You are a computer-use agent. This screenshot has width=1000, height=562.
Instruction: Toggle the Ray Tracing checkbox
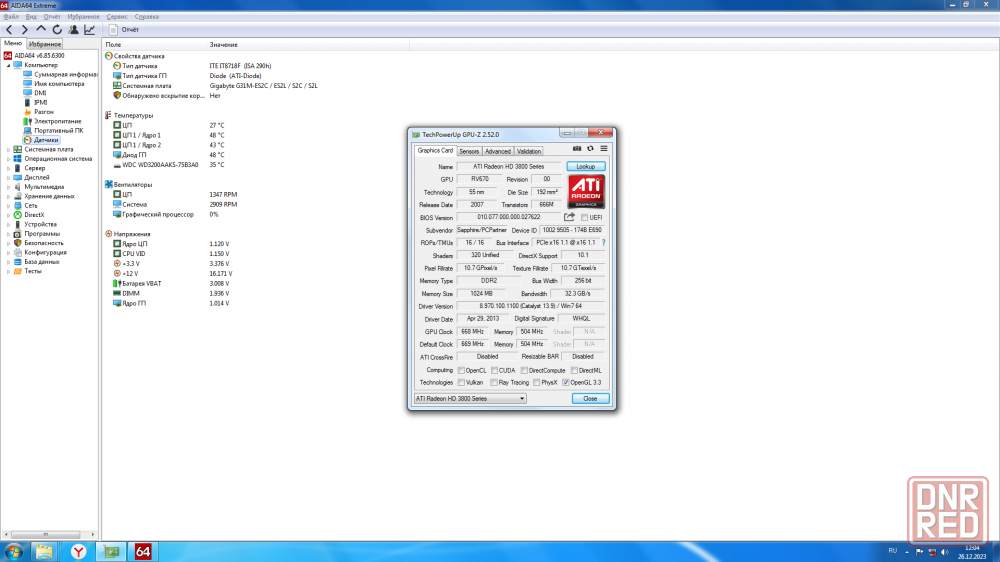pyautogui.click(x=494, y=383)
